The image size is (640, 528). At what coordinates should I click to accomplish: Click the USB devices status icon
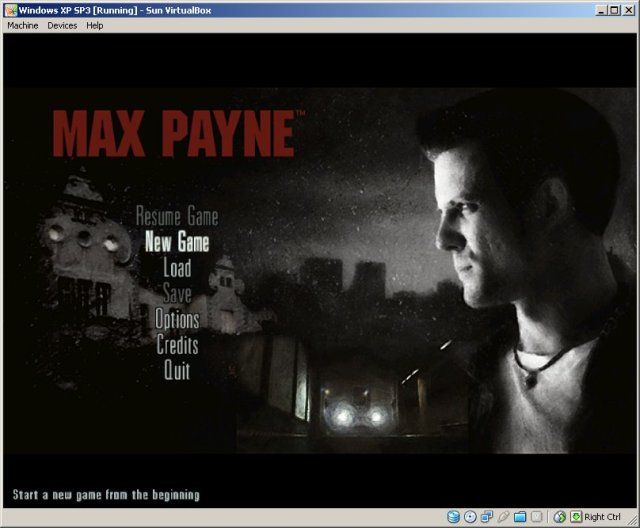click(503, 517)
